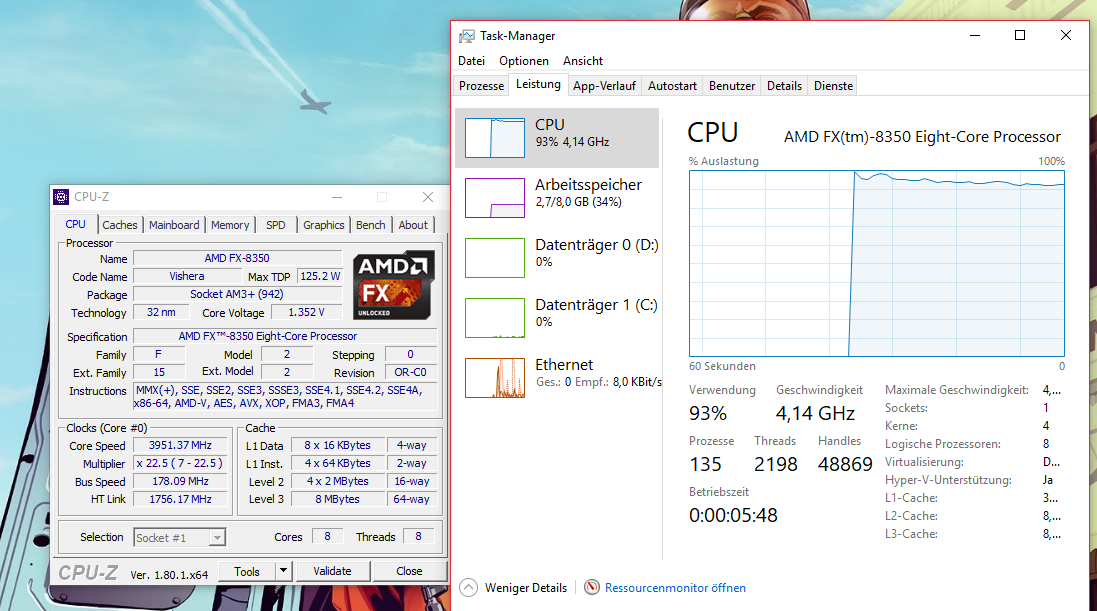Select the Datenträger 1 (C:) graph thumbnail
This screenshot has width=1097, height=611.
495,318
